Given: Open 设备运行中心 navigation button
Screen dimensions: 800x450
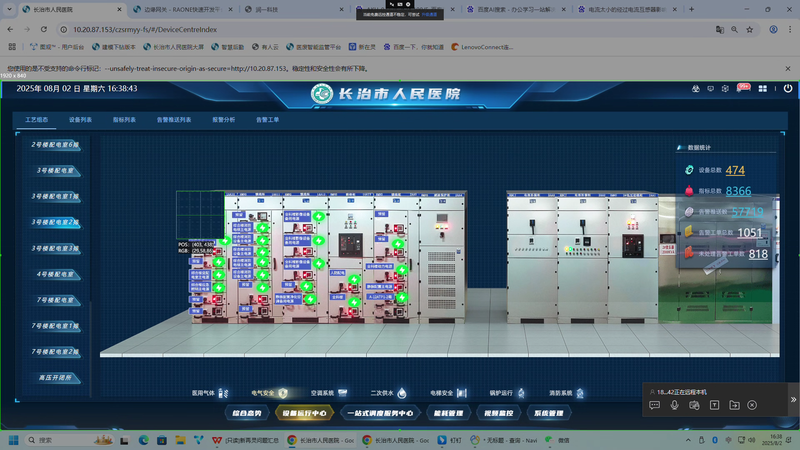Looking at the screenshot, I should [x=305, y=413].
